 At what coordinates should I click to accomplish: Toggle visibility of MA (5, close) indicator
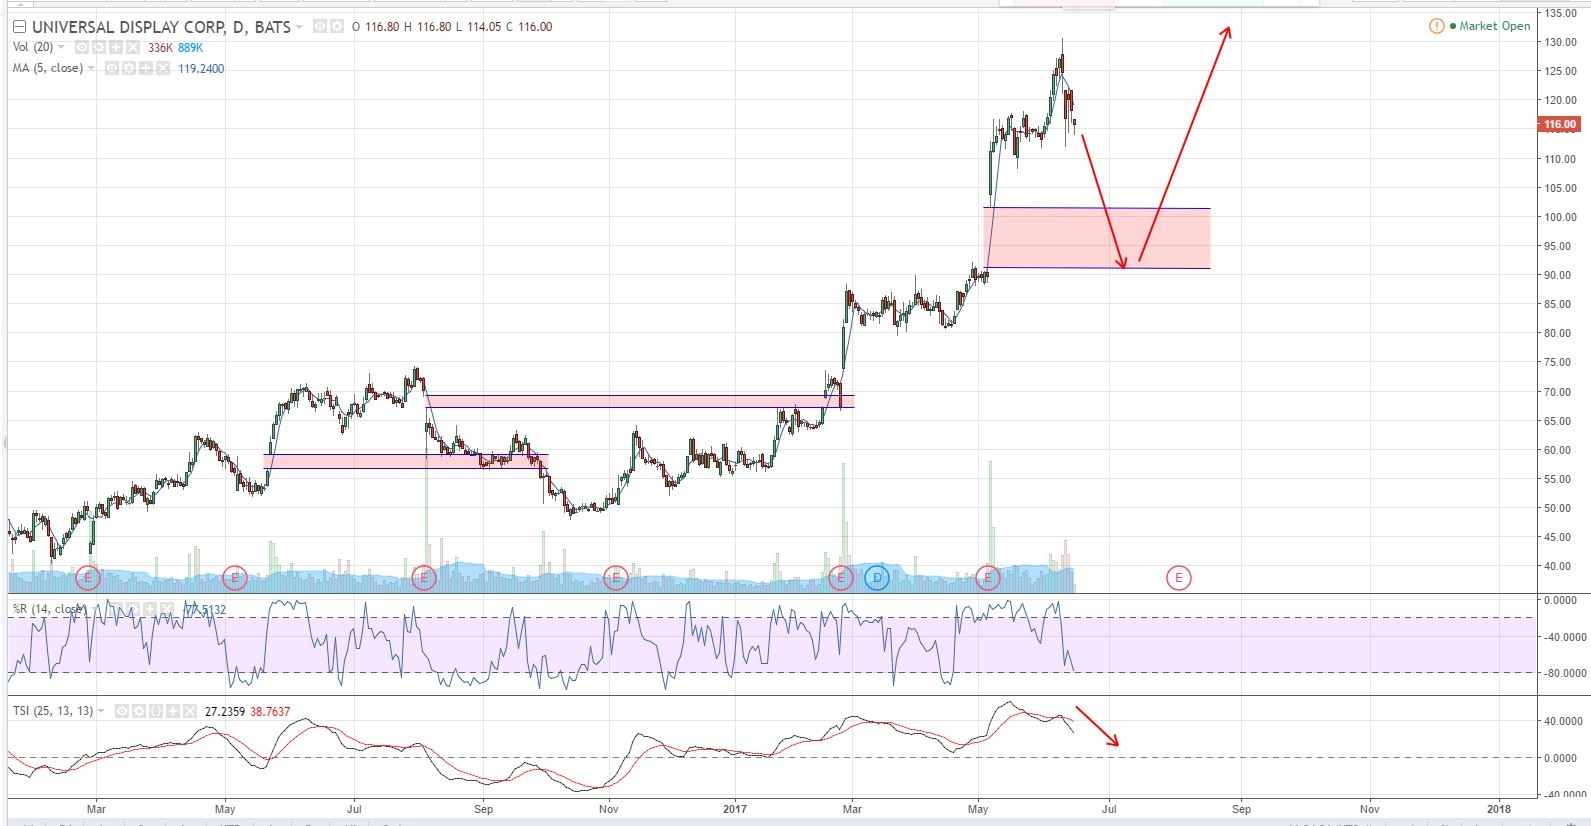tap(112, 69)
